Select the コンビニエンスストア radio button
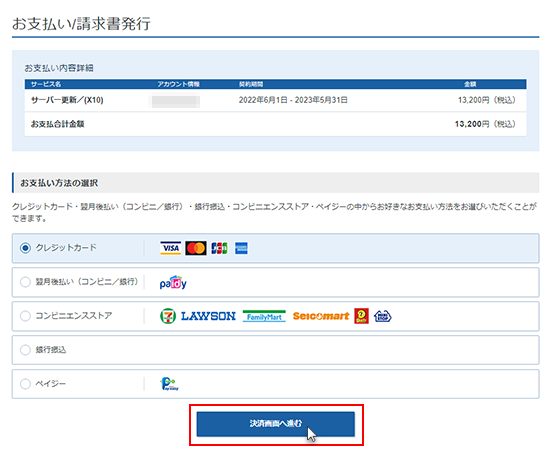Image resolution: width=550 pixels, height=460 pixels. tap(25, 316)
